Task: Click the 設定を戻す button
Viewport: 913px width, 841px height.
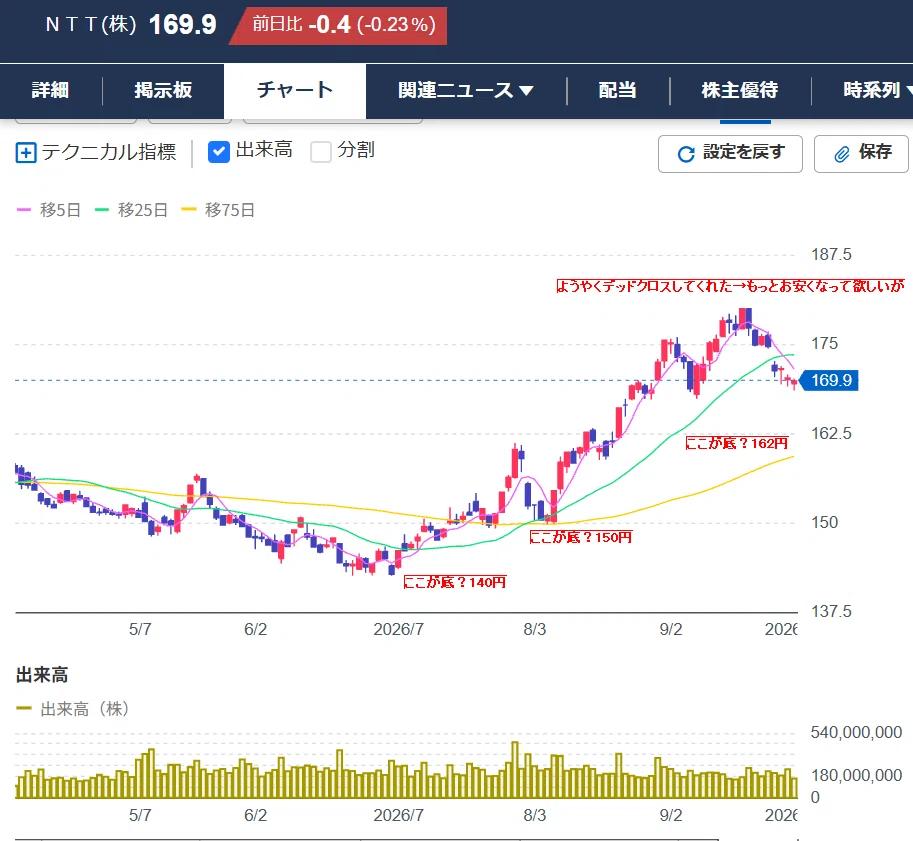Action: [x=730, y=154]
